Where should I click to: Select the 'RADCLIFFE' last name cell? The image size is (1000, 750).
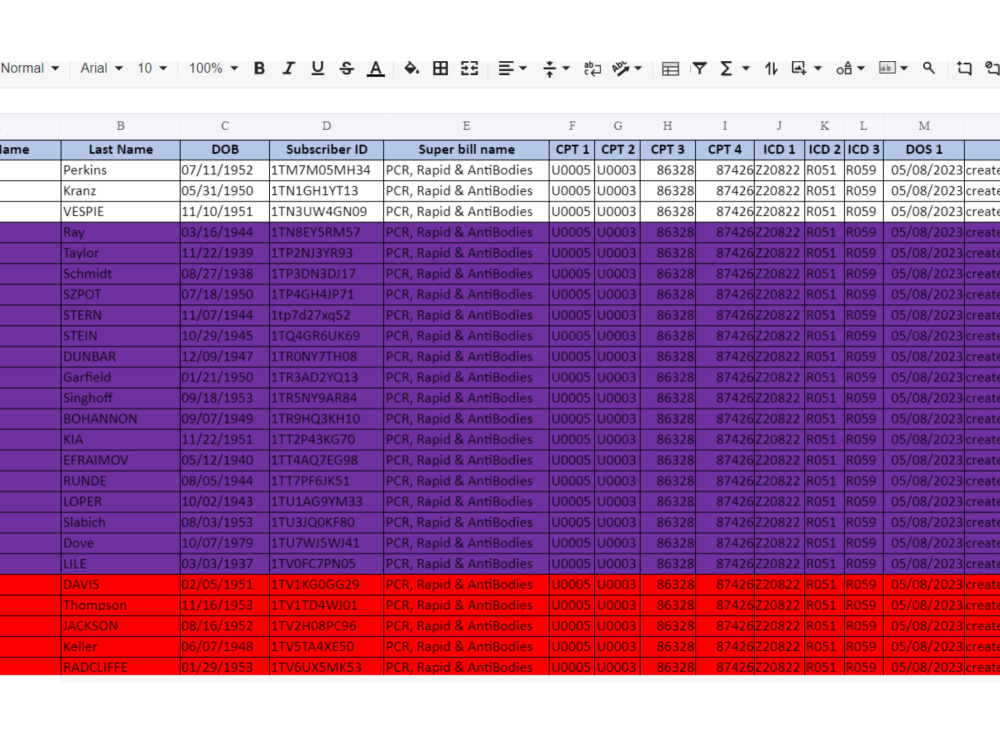[x=121, y=668]
